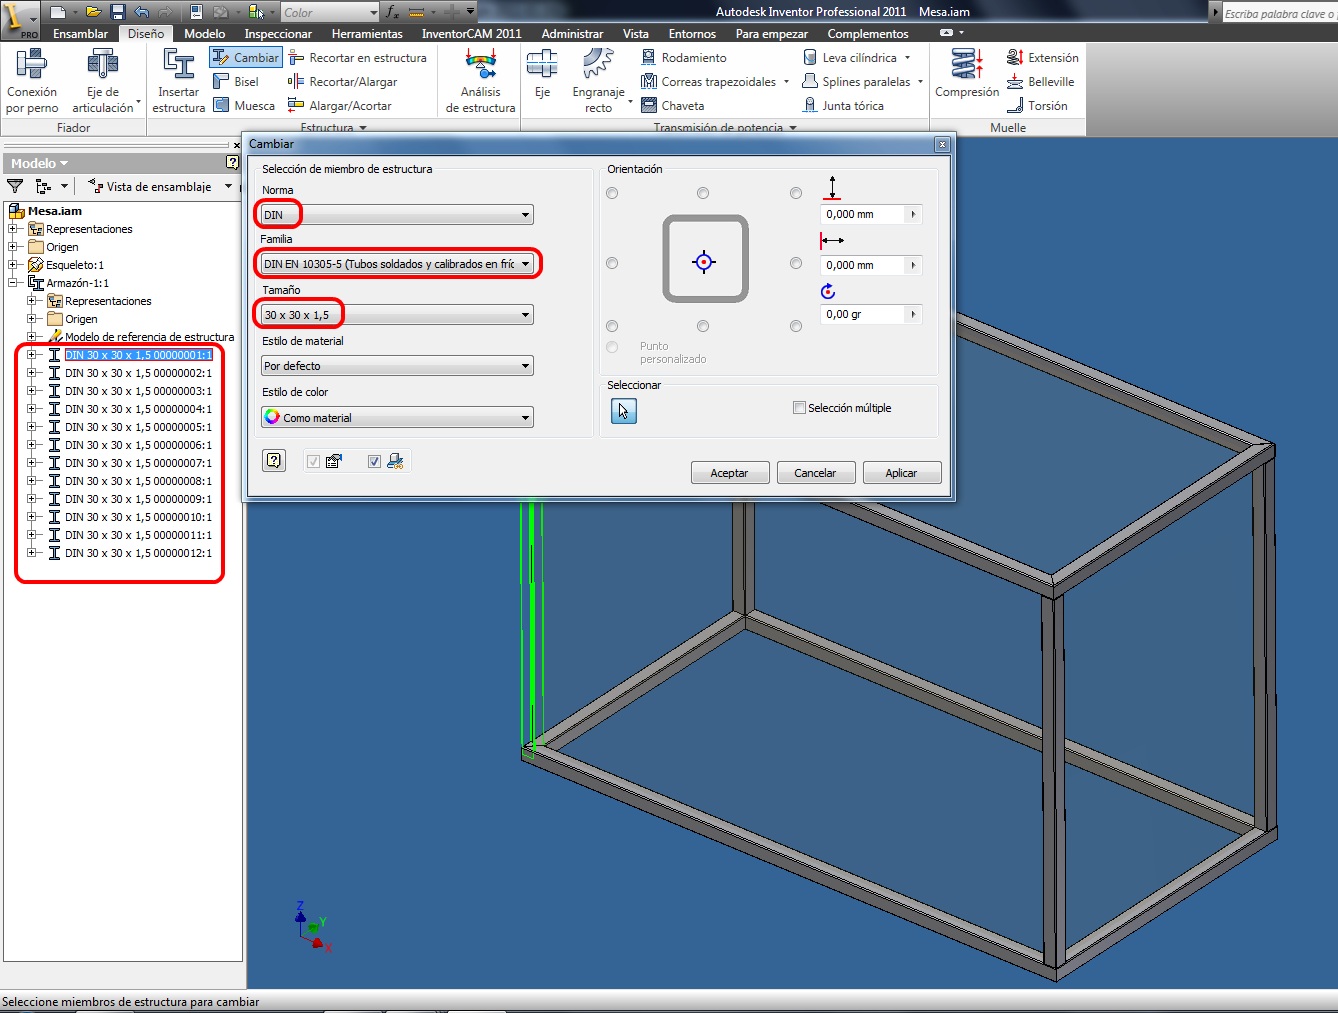Open the Estilo de color Como material selector
The height and width of the screenshot is (1013, 1338).
point(397,417)
